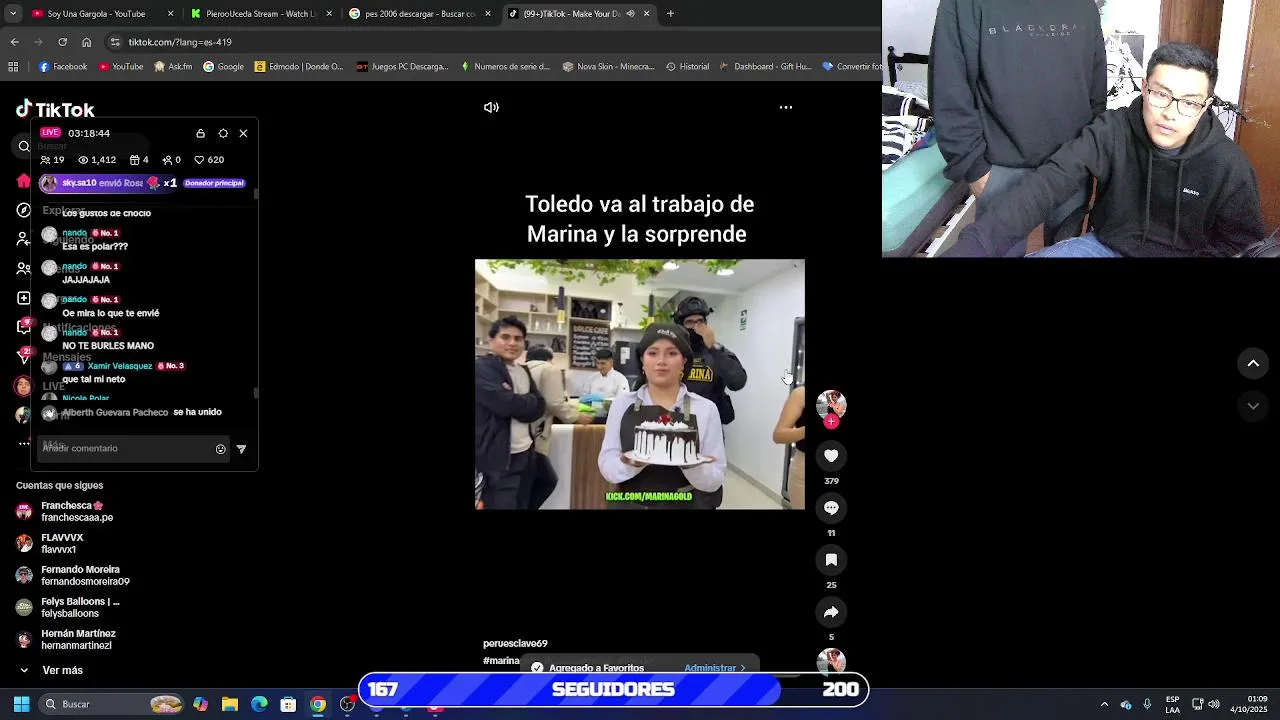Open 'Juegos PC Descarga...' bookmark

[402, 67]
